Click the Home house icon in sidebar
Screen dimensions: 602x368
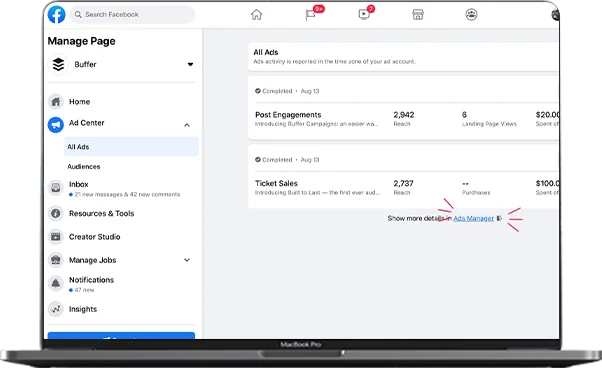click(x=56, y=102)
